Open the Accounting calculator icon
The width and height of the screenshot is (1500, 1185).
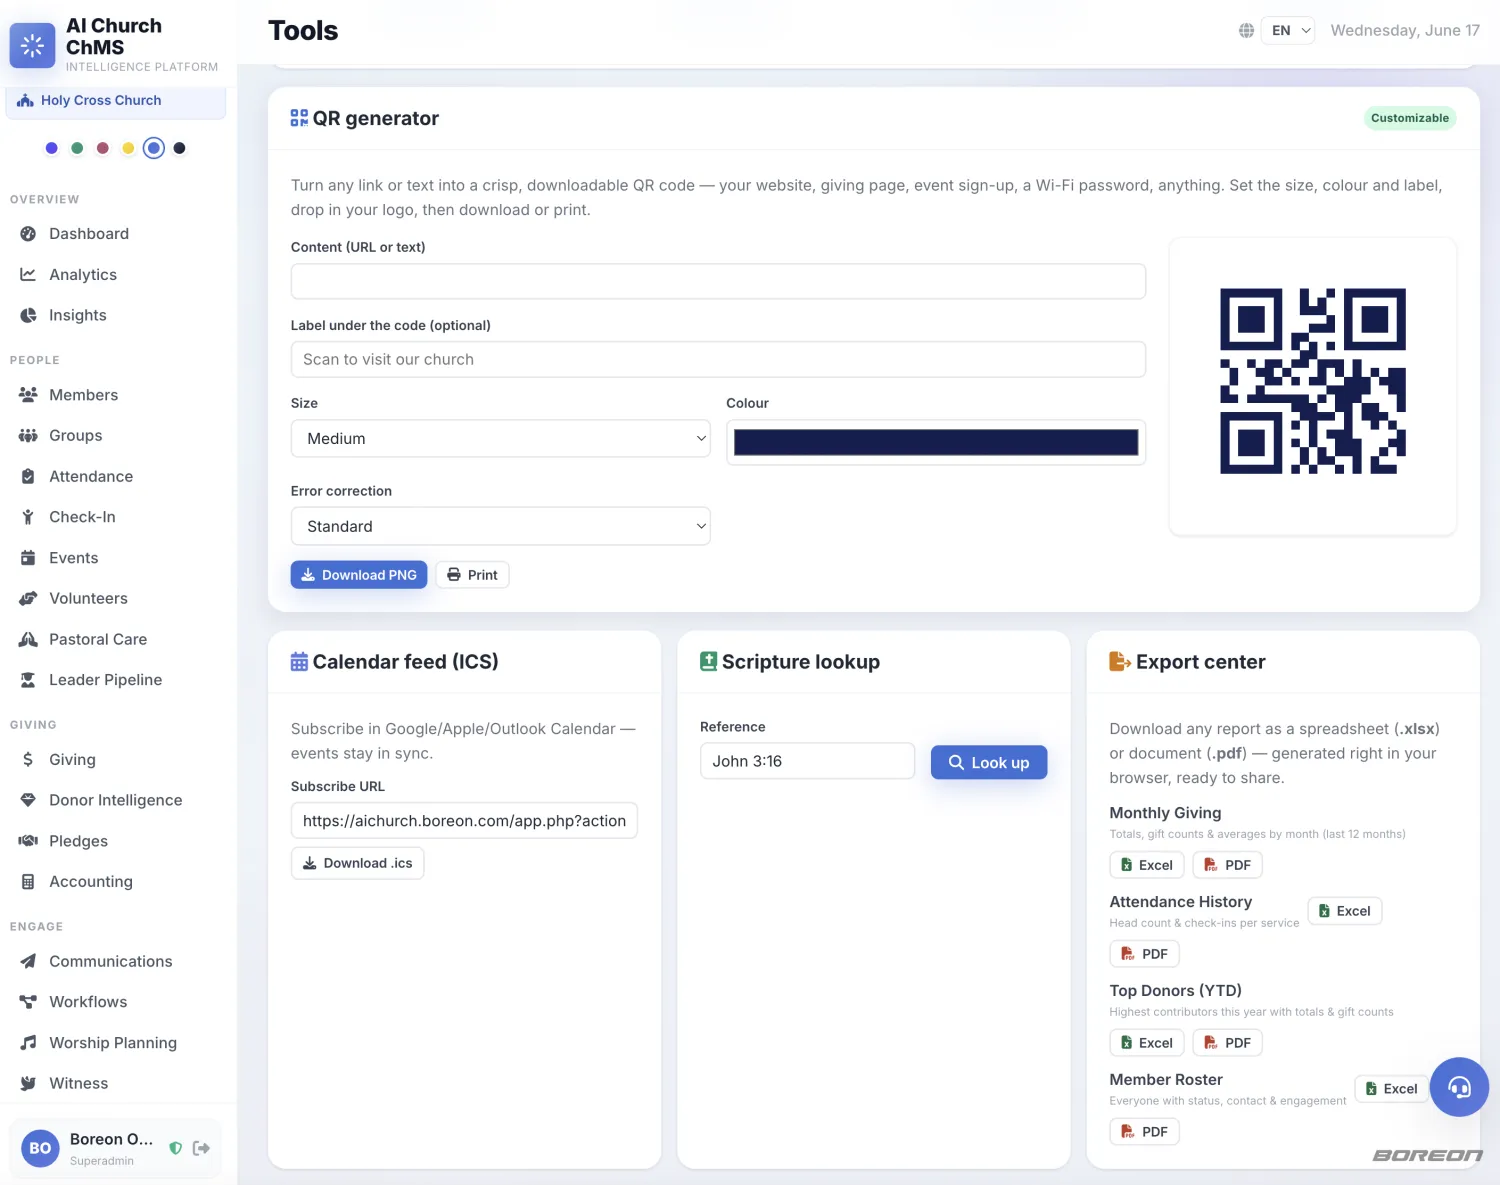28,882
